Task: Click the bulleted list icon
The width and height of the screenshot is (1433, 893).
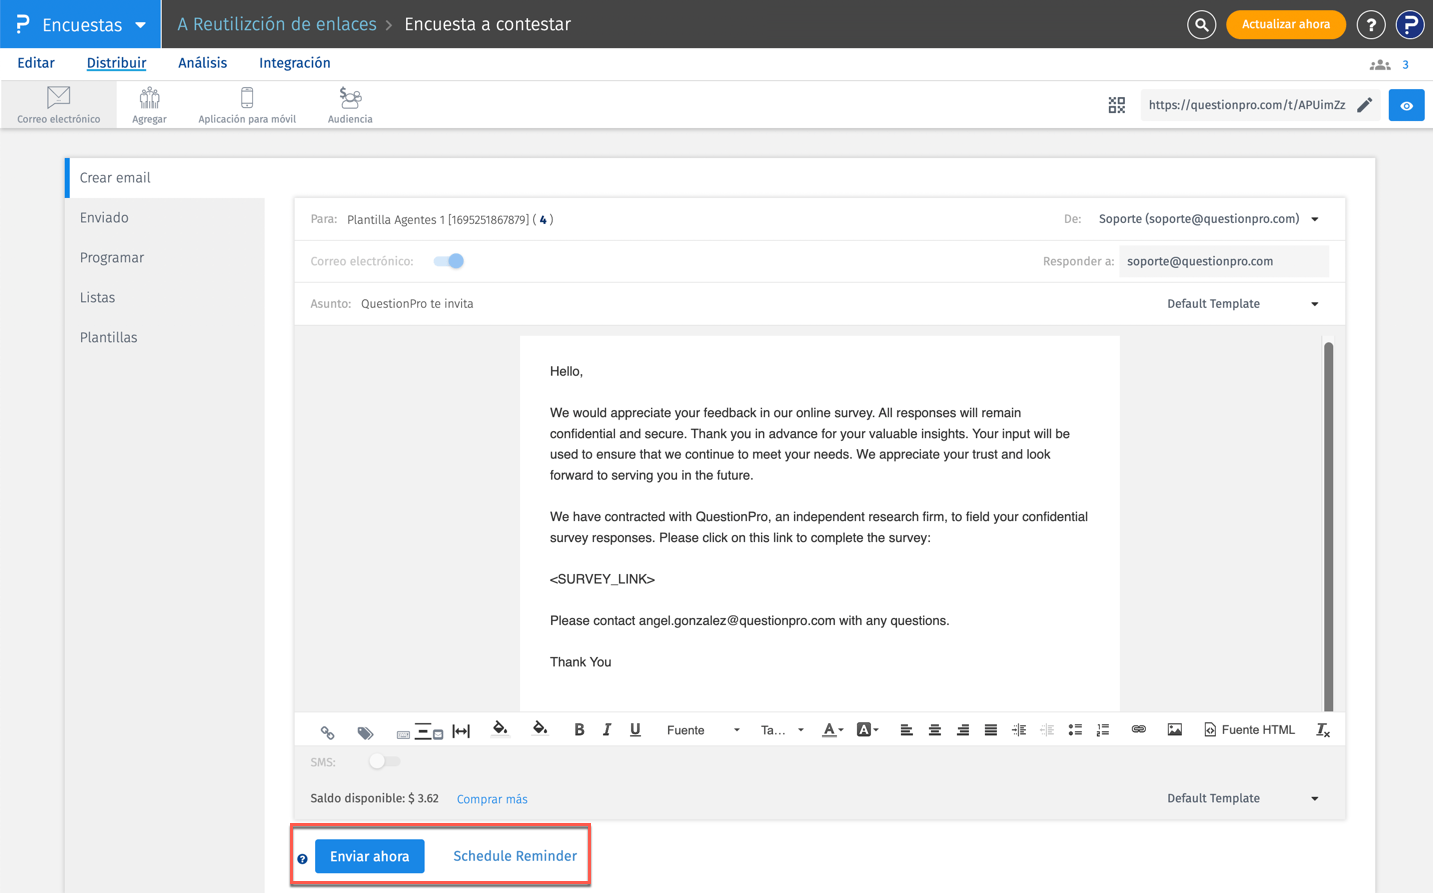Action: [x=1075, y=730]
